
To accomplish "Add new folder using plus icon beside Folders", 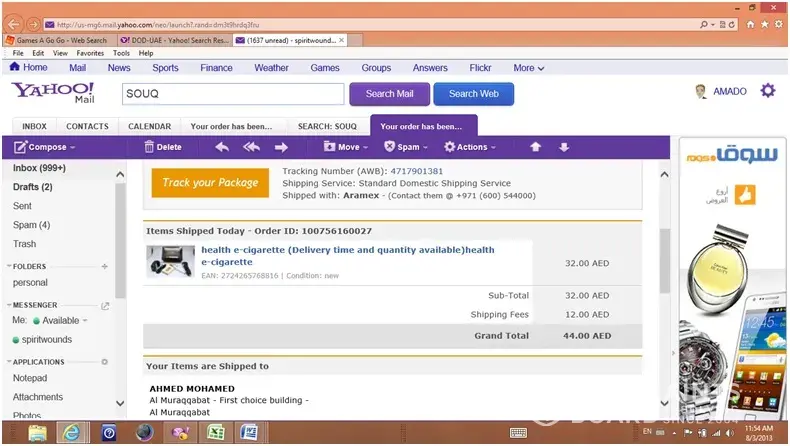I will 104,267.
